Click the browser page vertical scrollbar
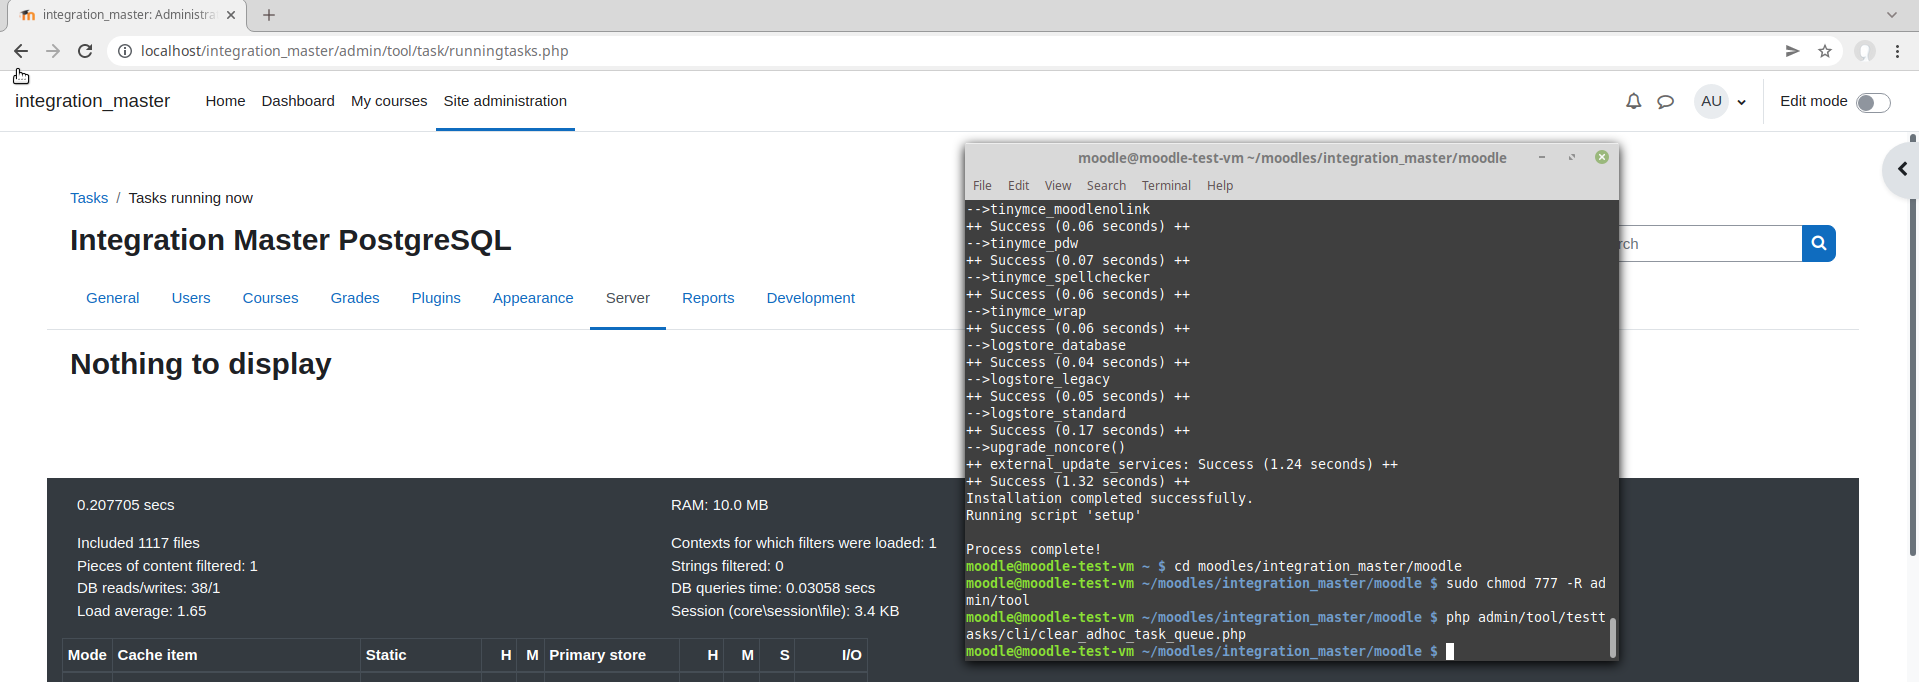 1912,345
